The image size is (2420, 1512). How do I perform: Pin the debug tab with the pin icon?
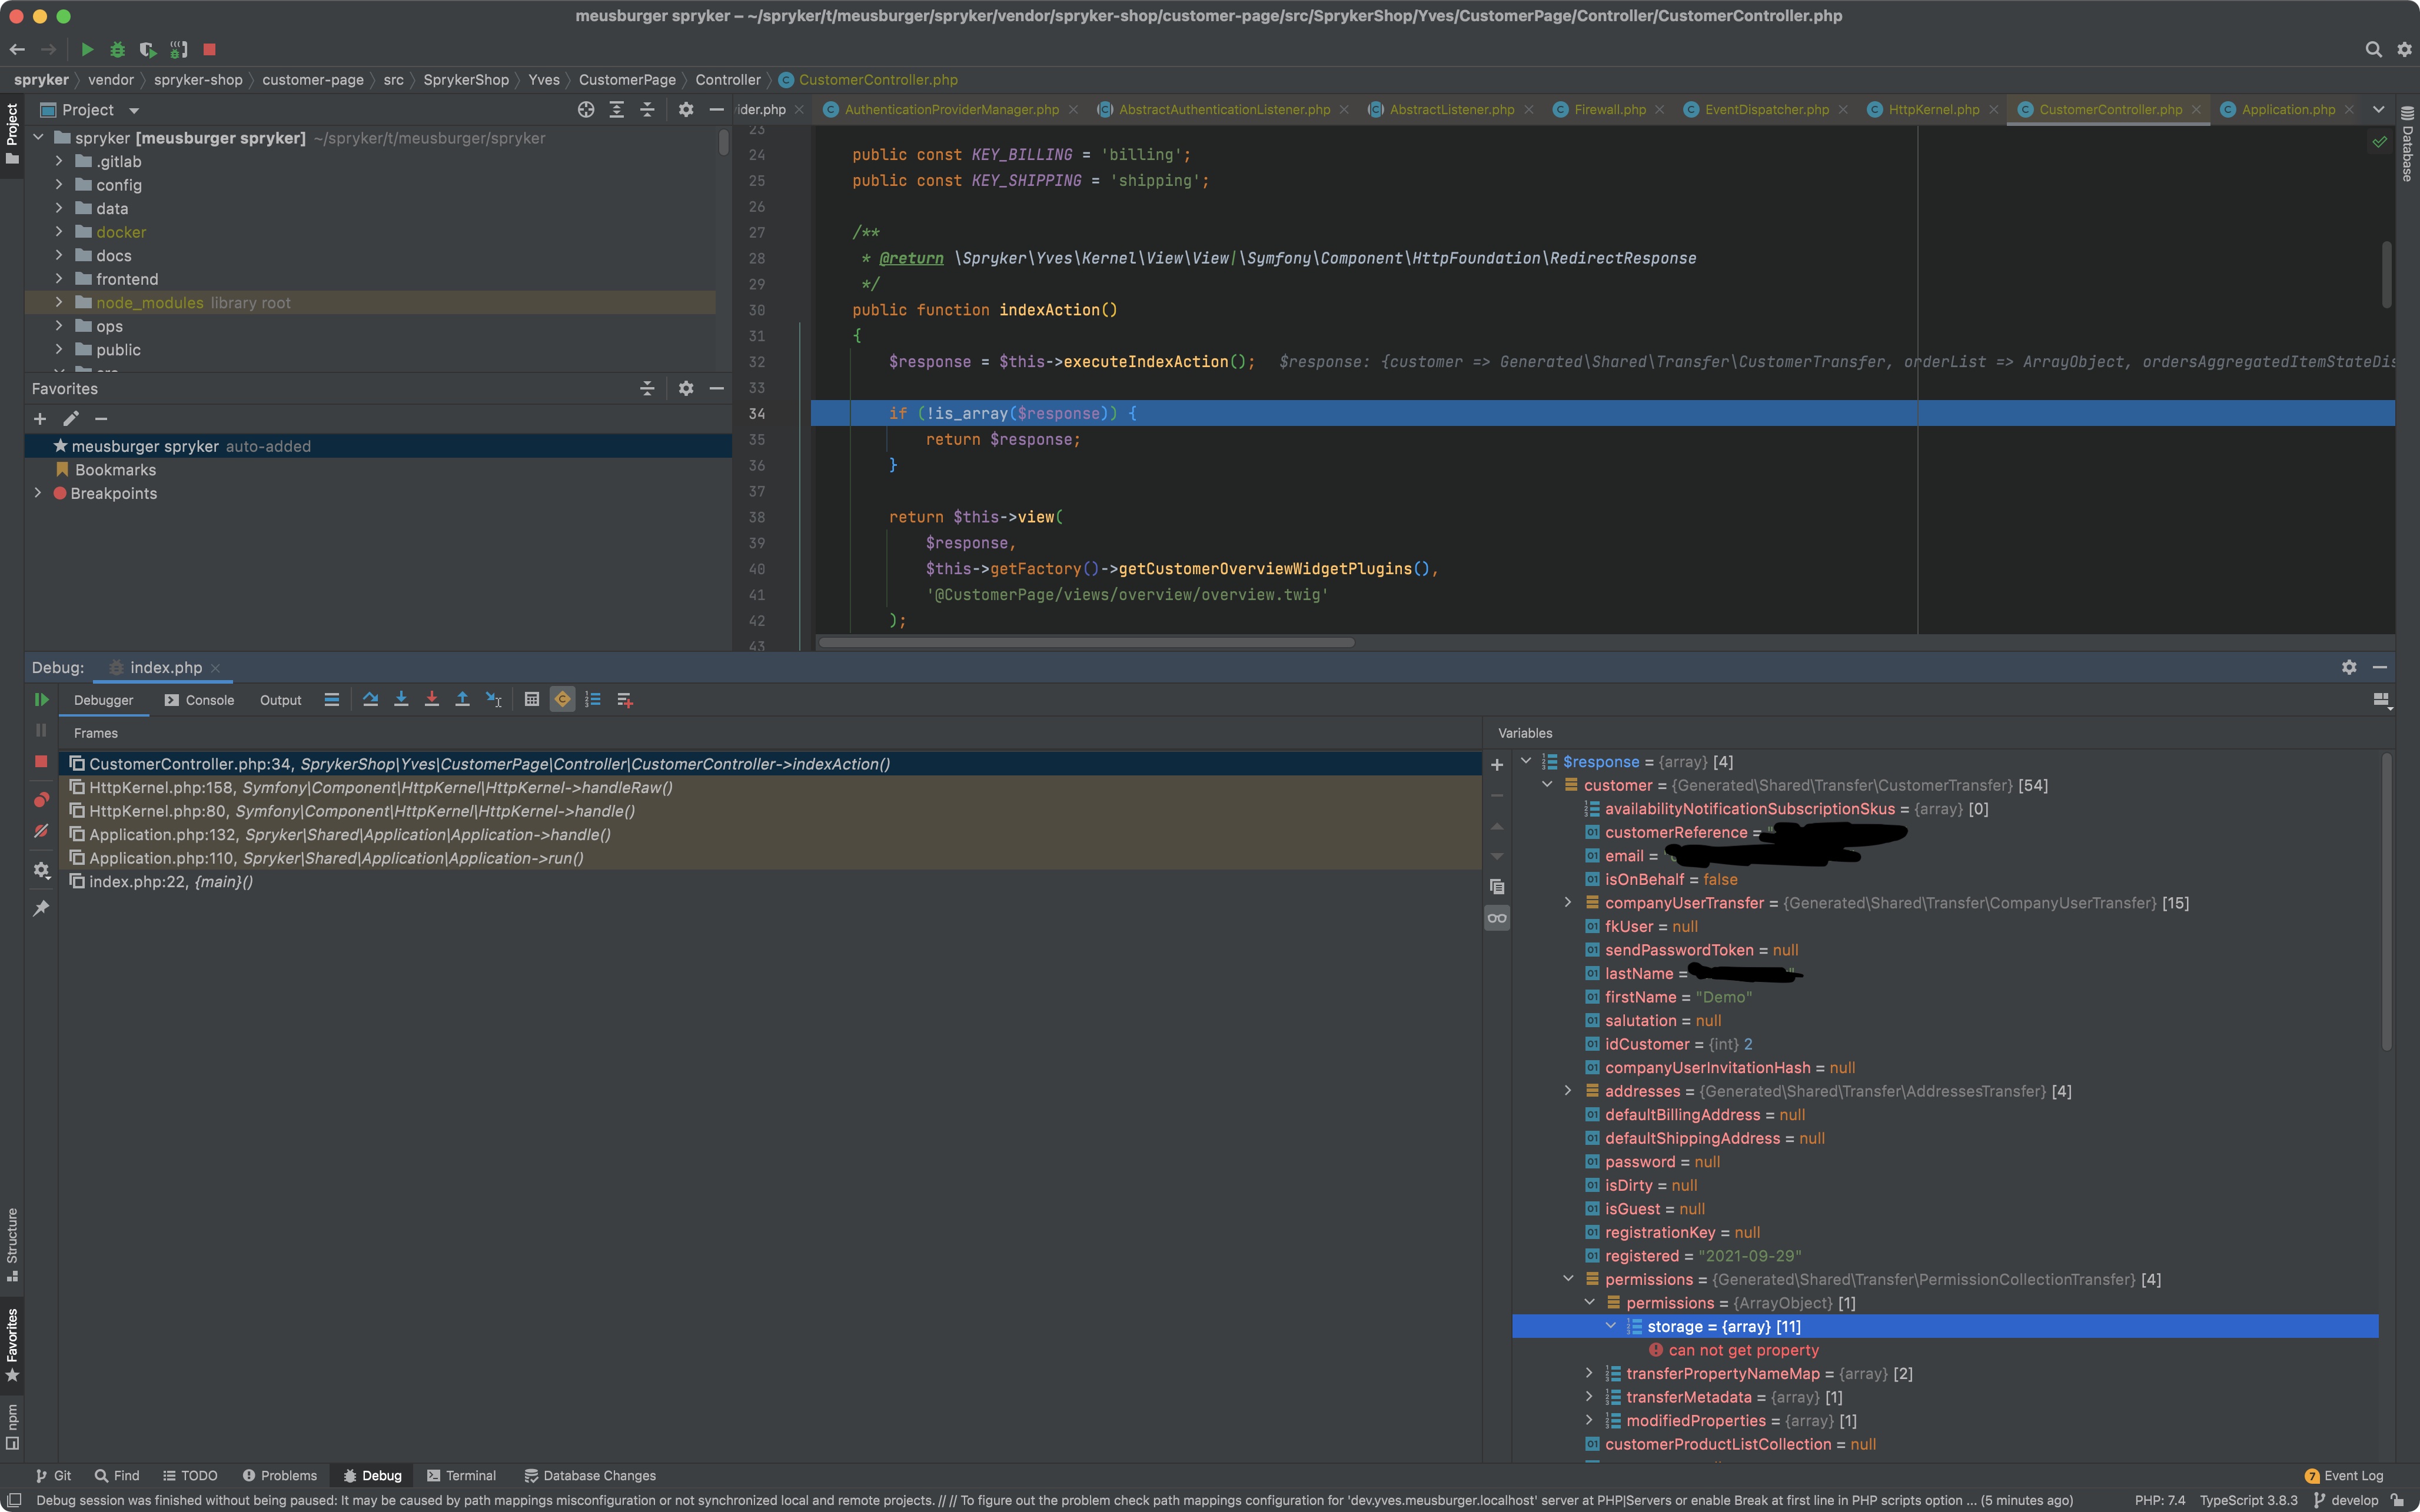tap(41, 908)
